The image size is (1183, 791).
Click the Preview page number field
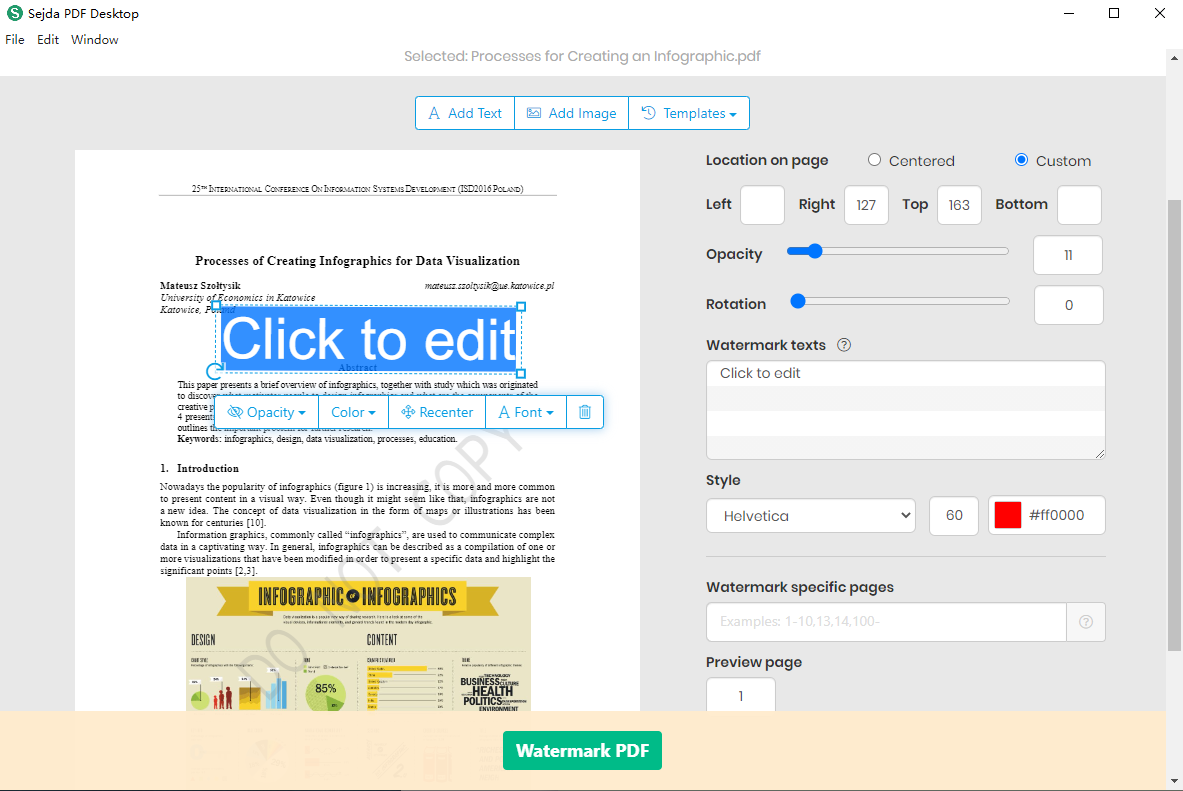741,694
